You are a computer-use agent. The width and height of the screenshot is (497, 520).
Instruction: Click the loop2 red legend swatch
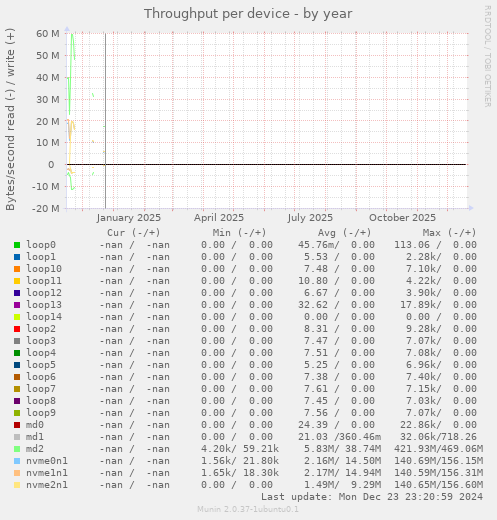[17, 329]
